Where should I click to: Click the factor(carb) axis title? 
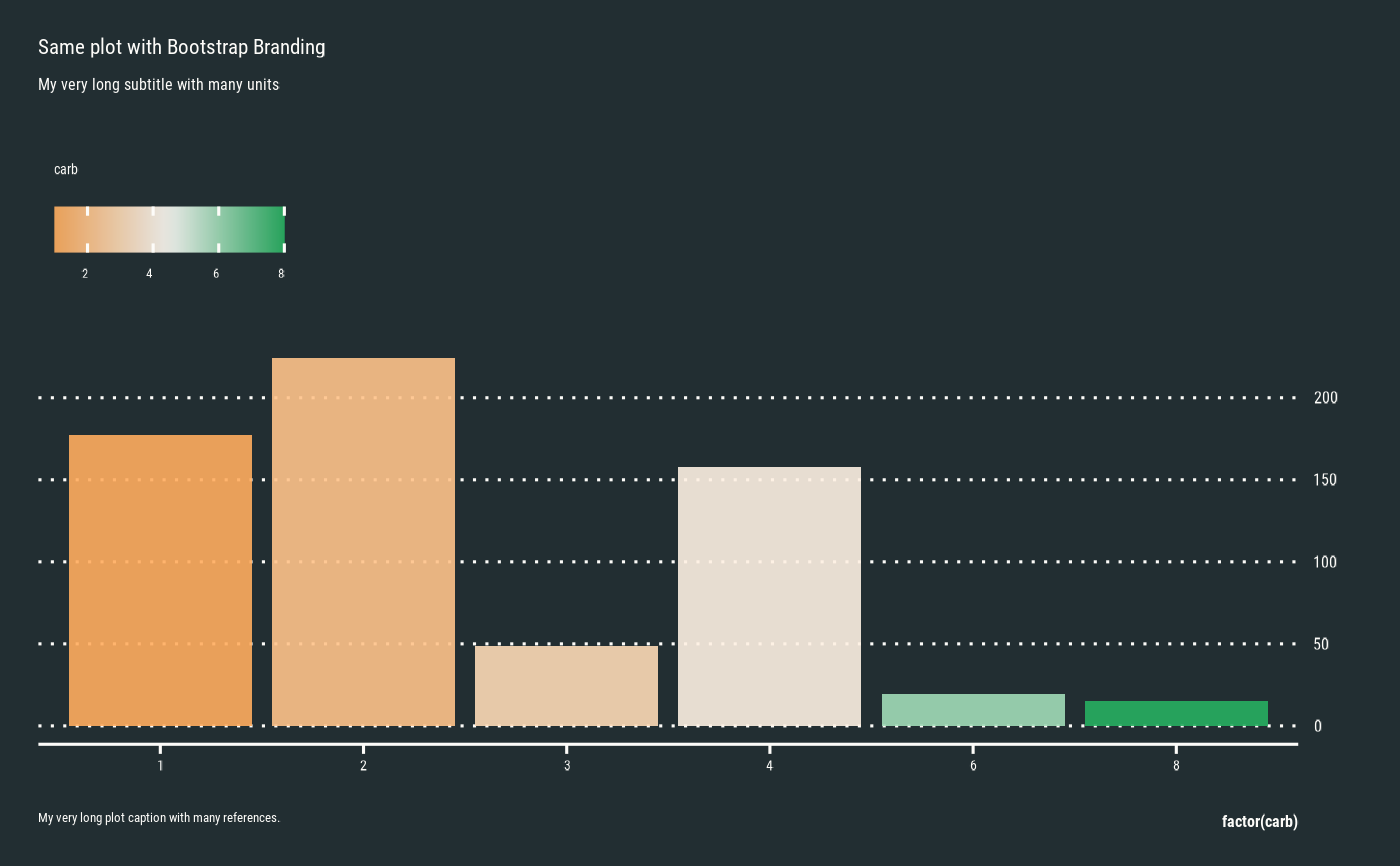[1260, 822]
